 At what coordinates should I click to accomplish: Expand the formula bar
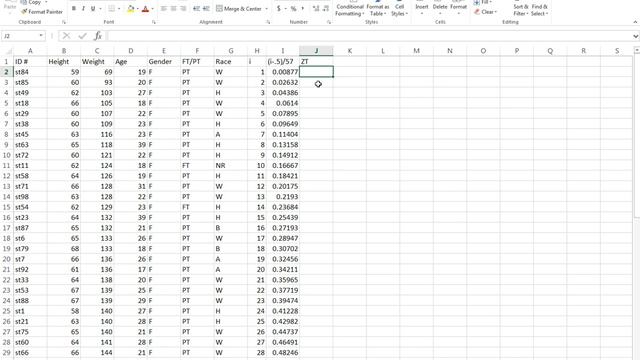(636, 36)
